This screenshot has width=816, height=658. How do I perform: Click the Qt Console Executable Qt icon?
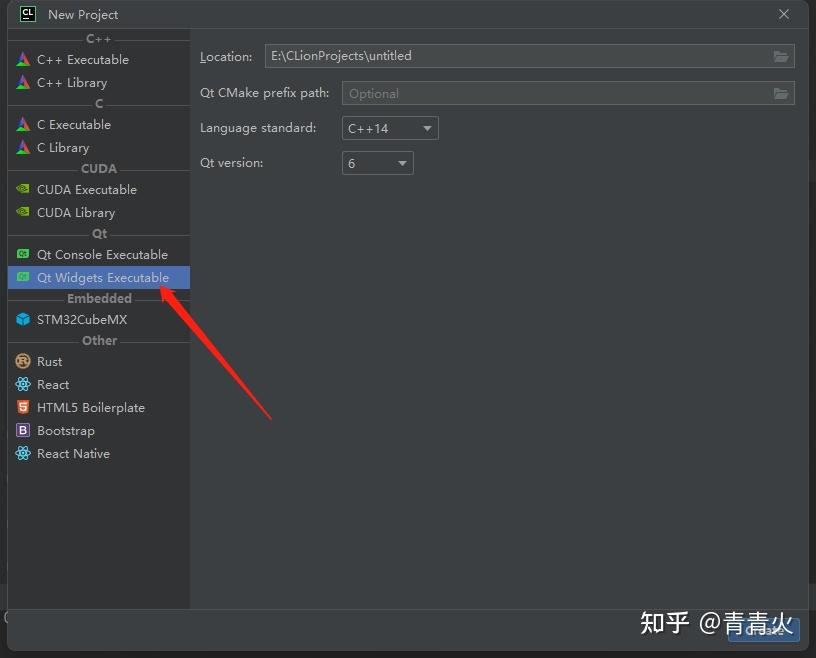pos(23,254)
